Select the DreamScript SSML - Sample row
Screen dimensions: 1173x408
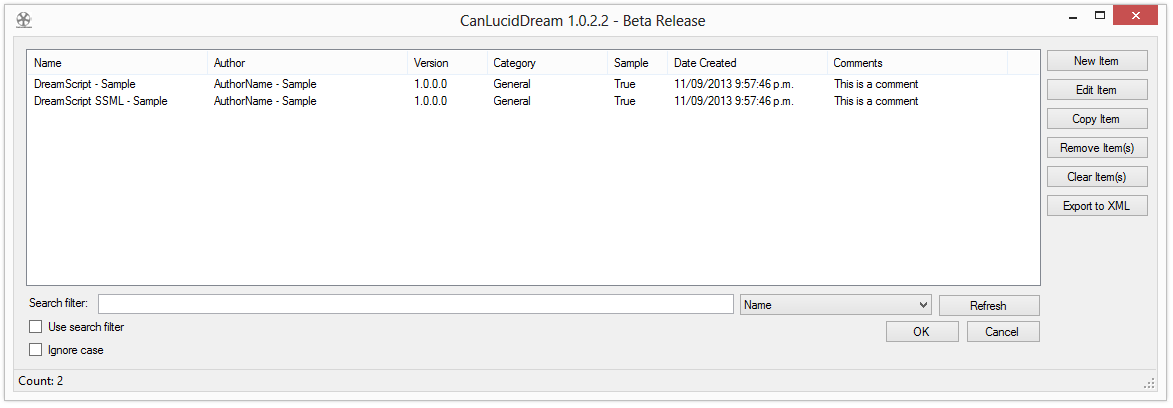[x=100, y=101]
